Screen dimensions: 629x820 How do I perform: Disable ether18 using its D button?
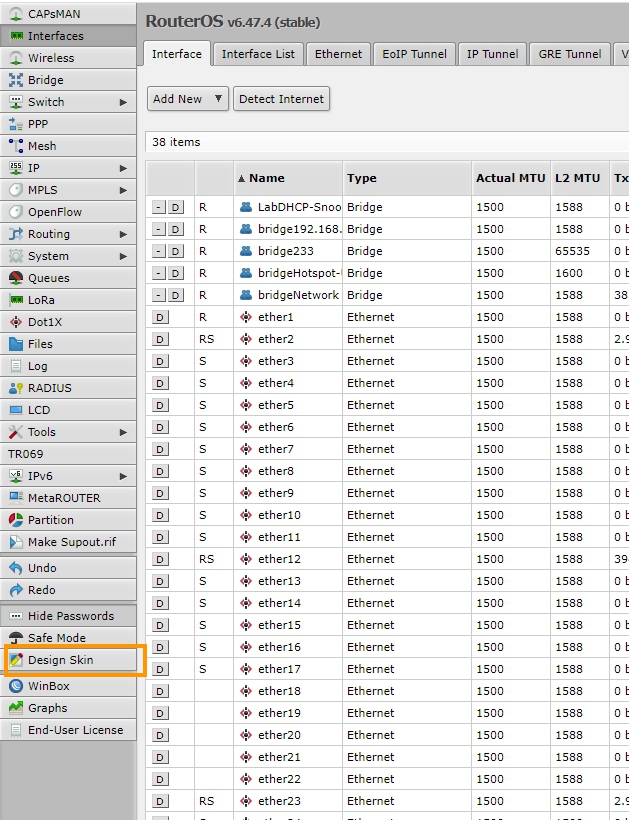coord(160,691)
